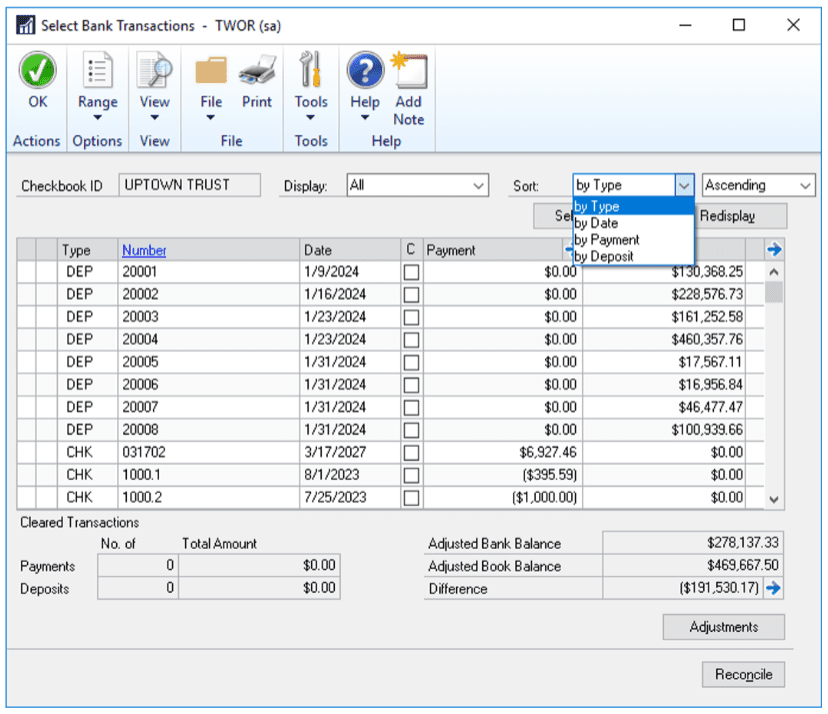Check the cleared box for deposit 20001
The width and height of the screenshot is (828, 714).
coord(411,272)
